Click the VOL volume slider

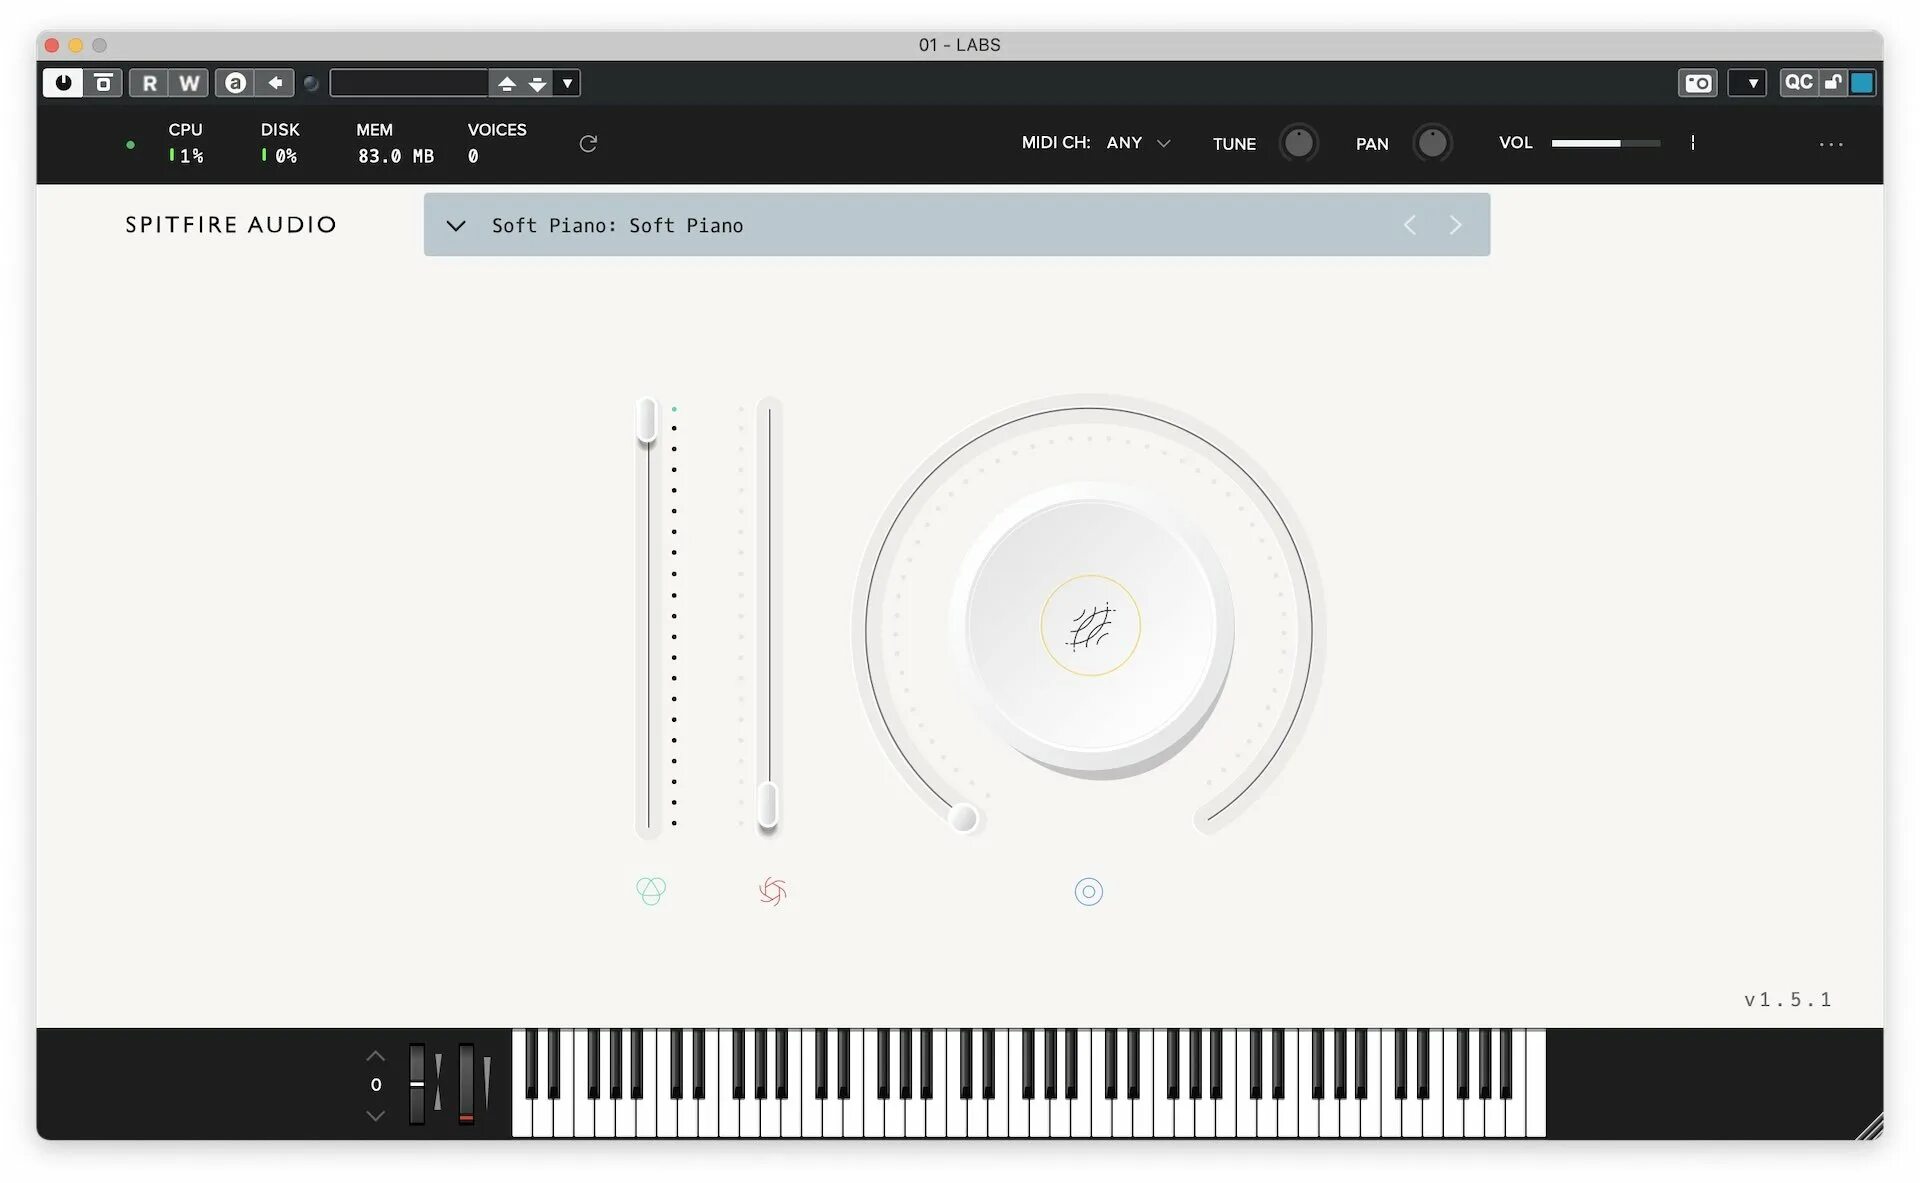coord(1604,143)
